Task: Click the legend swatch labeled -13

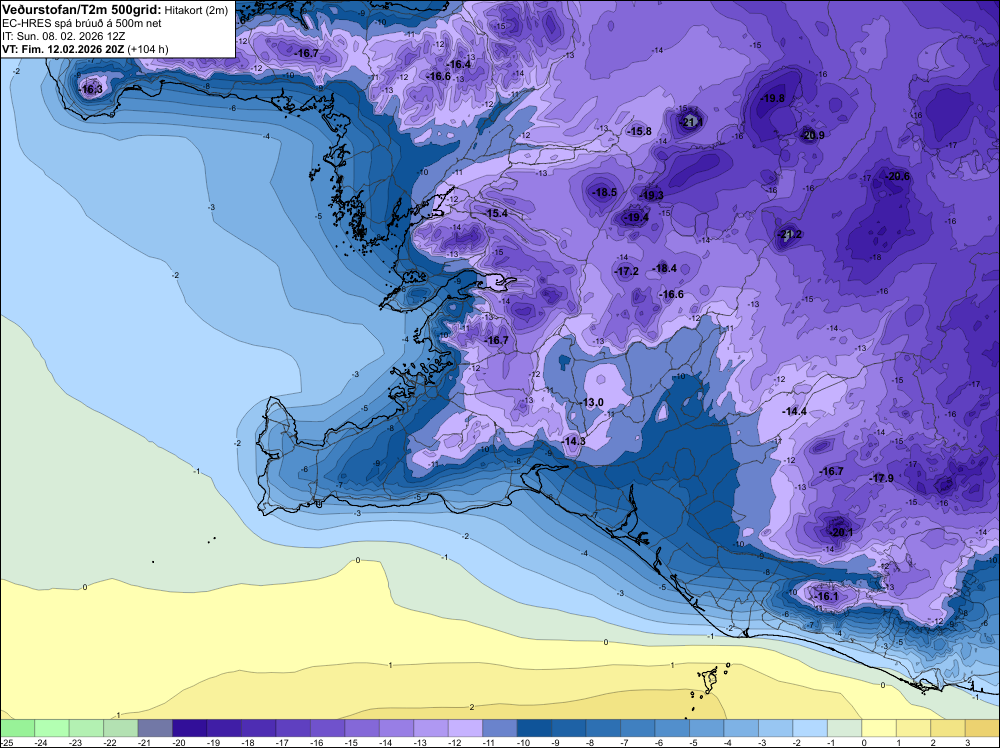Action: coord(430,728)
